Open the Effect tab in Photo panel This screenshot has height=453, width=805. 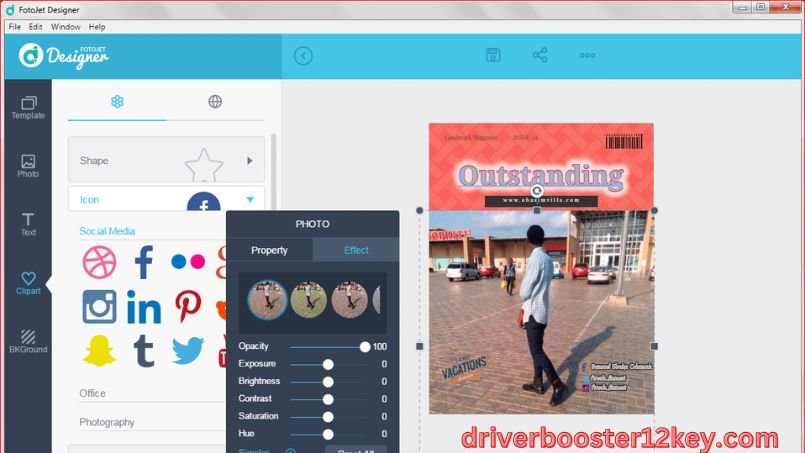(x=356, y=250)
